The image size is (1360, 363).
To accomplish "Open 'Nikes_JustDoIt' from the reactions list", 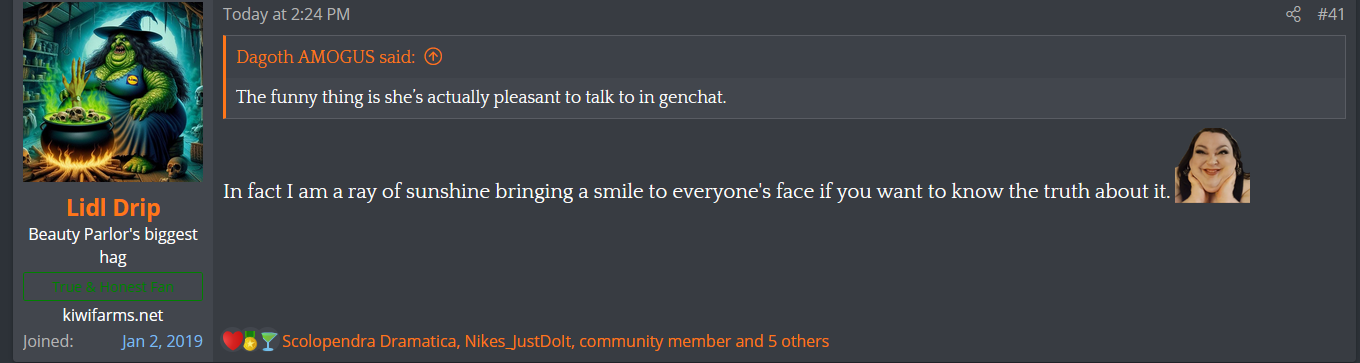I will (517, 341).
